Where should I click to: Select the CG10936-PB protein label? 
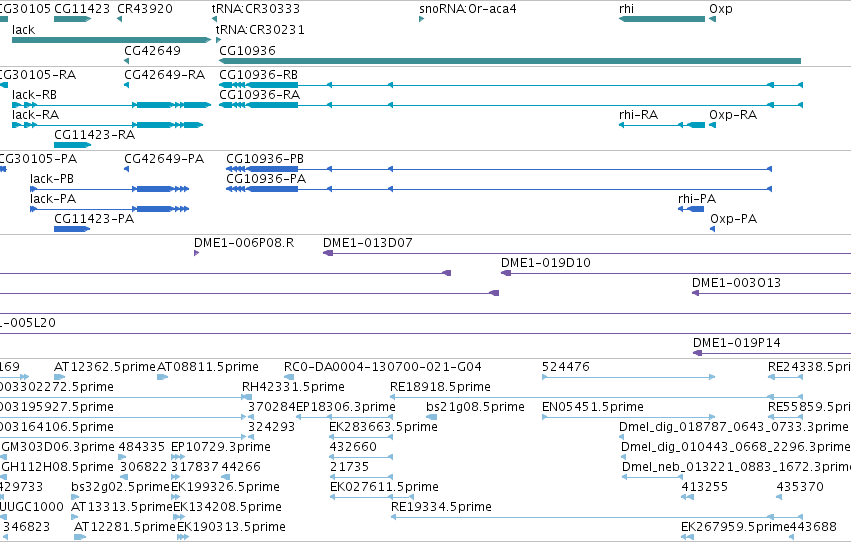tap(265, 158)
